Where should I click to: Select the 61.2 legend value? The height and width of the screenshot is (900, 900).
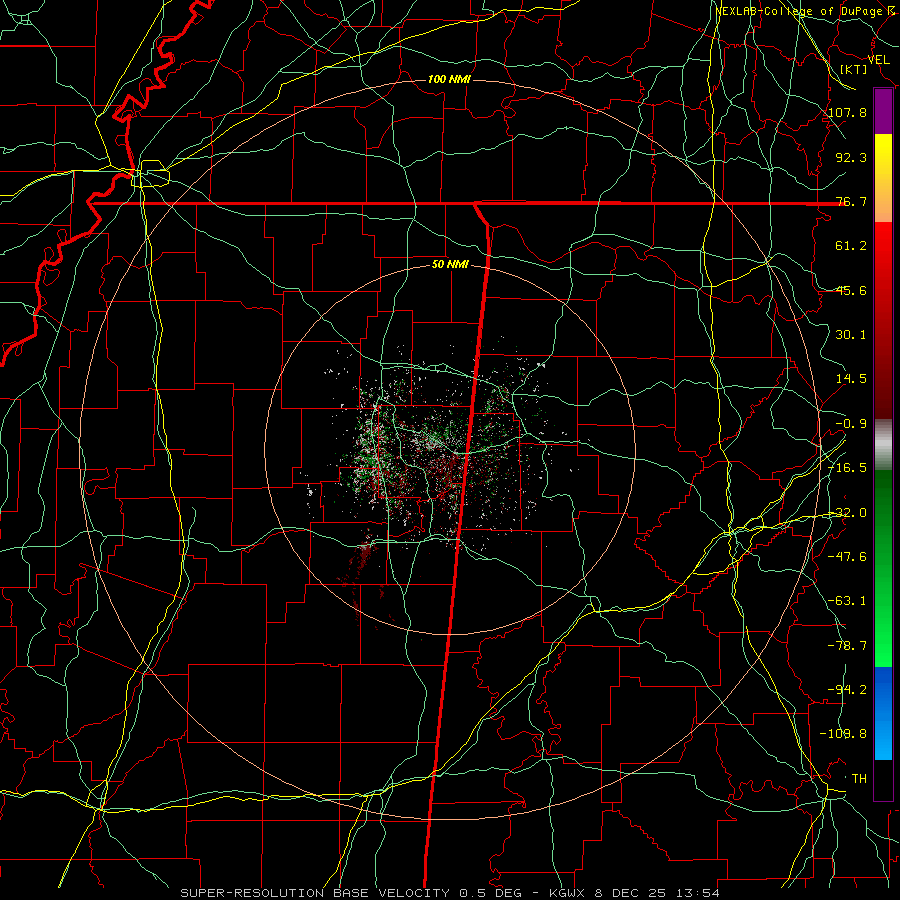[851, 246]
